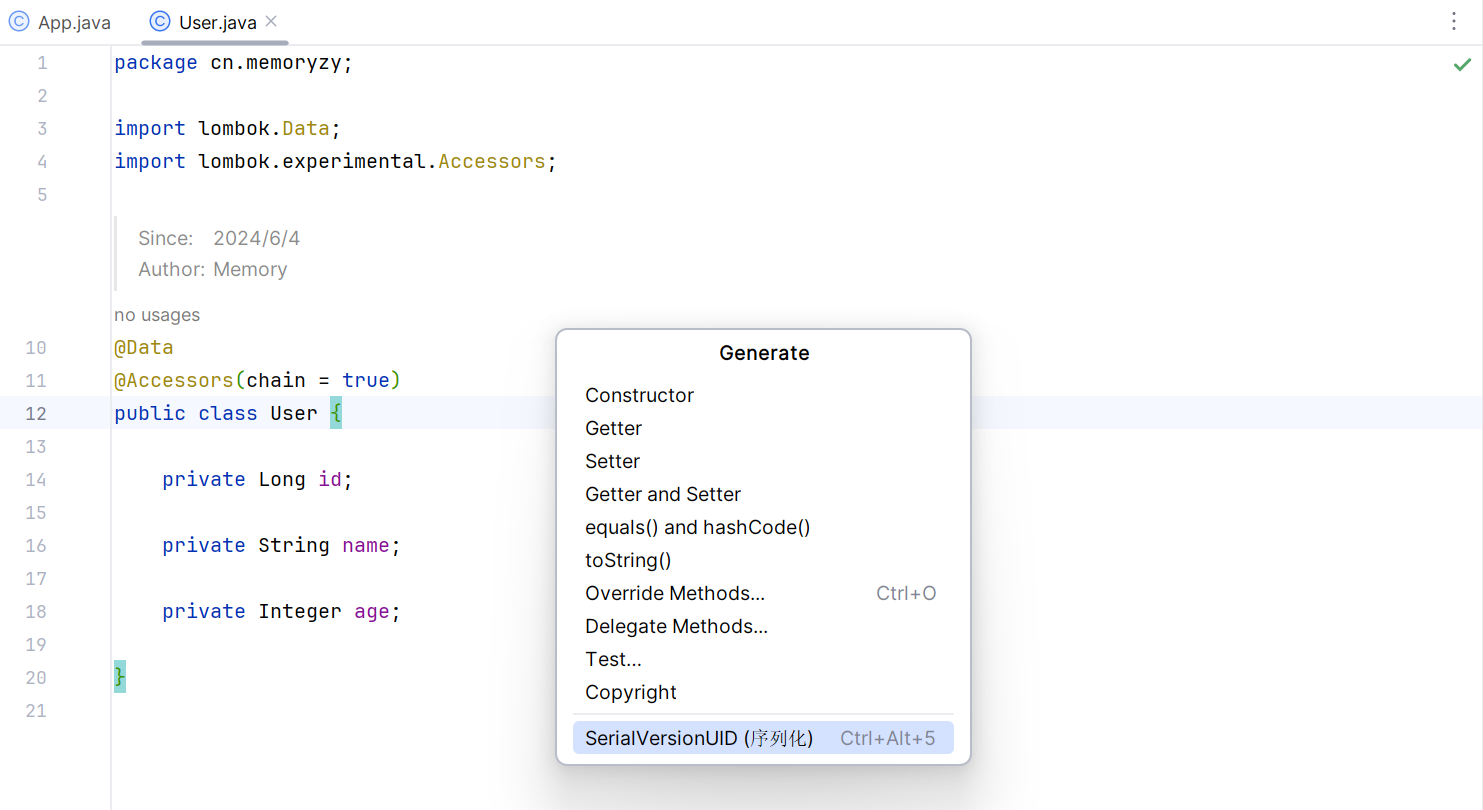Select Getter in the Generate popup

(613, 428)
